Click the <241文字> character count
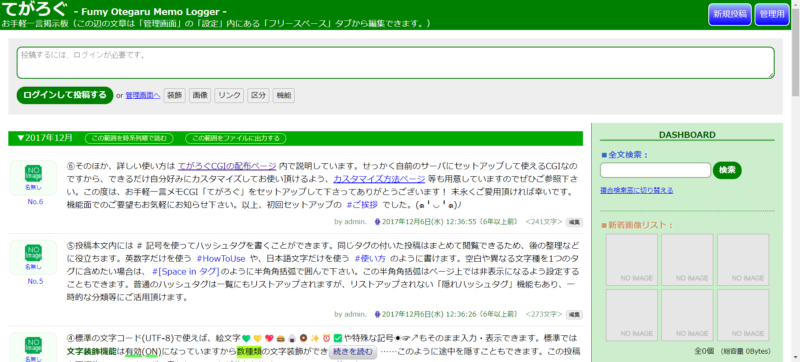 543,222
